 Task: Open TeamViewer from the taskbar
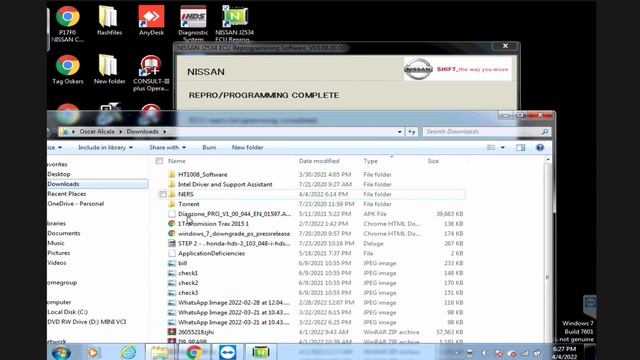(227, 352)
